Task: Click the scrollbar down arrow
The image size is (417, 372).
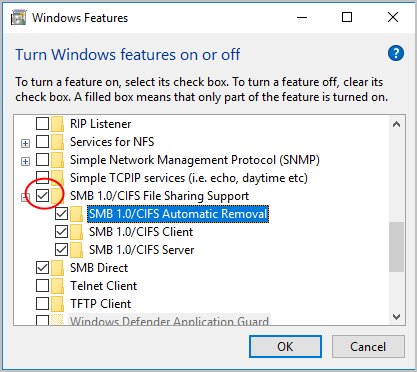Action: [396, 317]
